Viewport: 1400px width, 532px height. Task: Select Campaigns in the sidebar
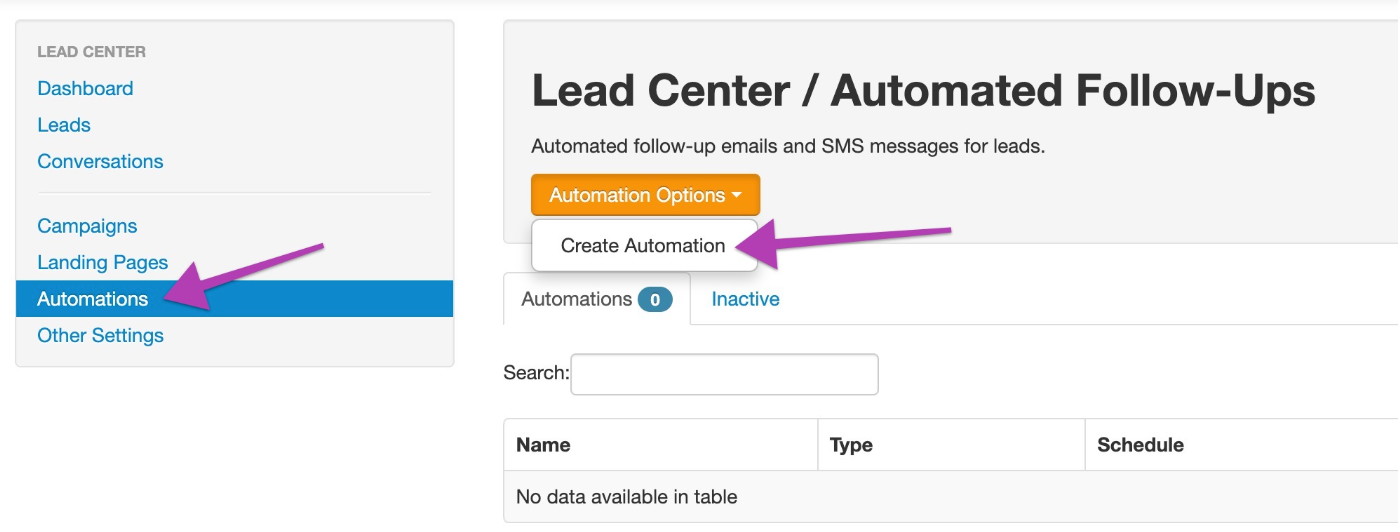tap(87, 226)
